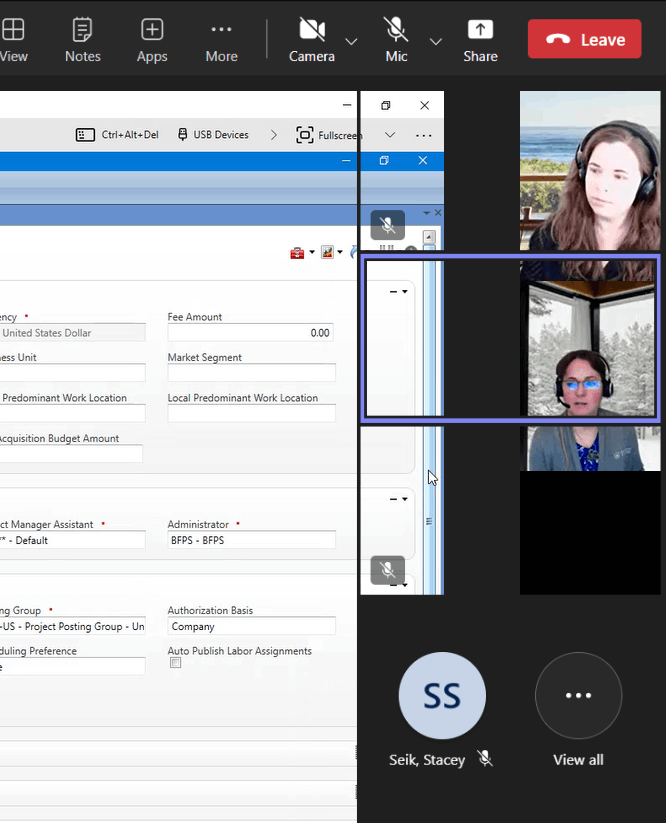
Task: Click the toolbar expand chevron after USB Devices
Action: pos(273,135)
